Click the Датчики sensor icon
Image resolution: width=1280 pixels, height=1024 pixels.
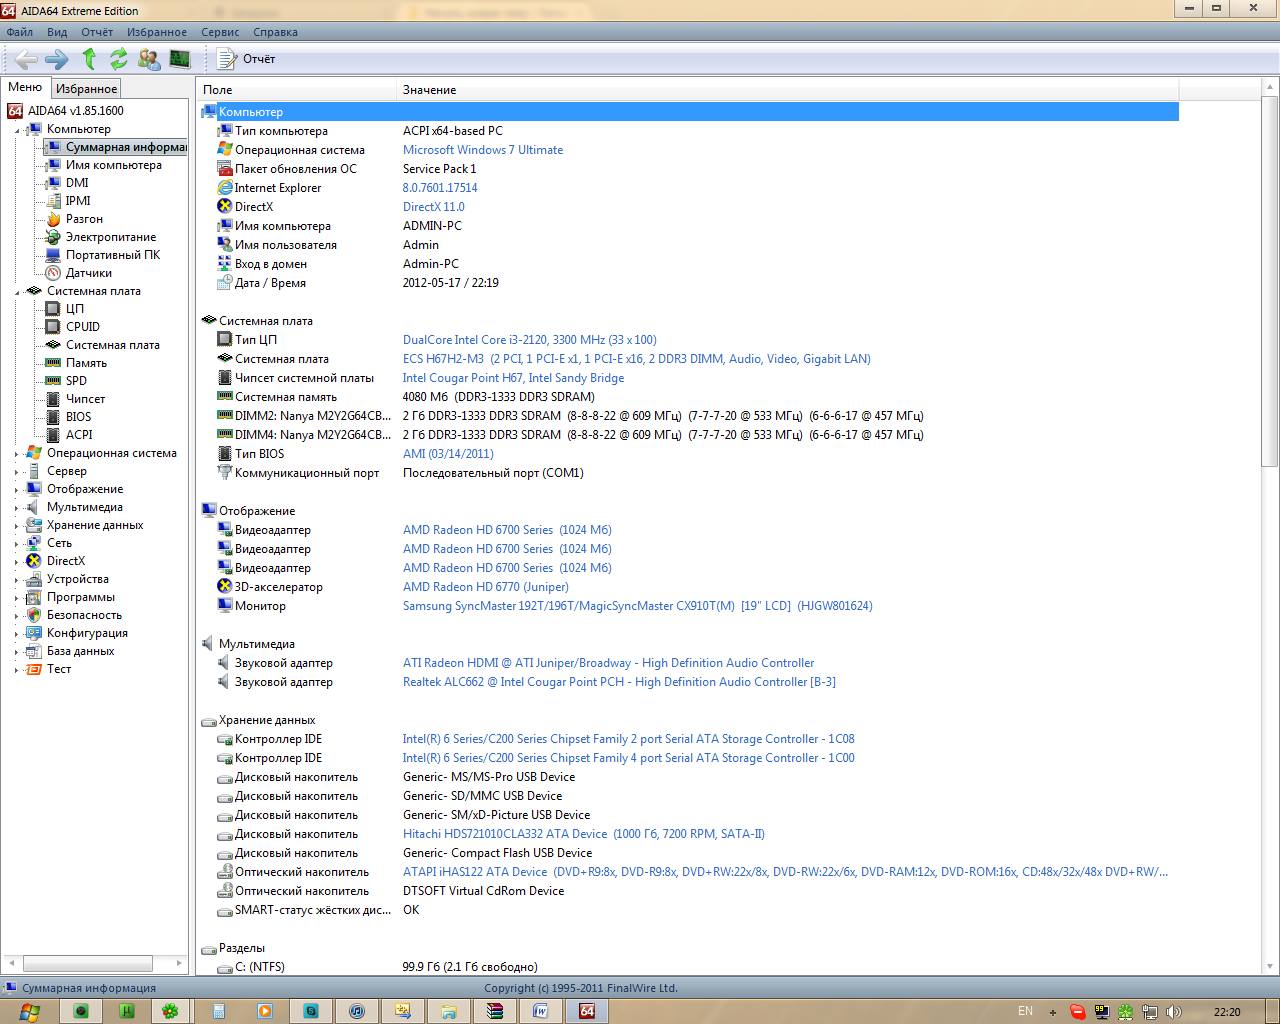tap(54, 273)
